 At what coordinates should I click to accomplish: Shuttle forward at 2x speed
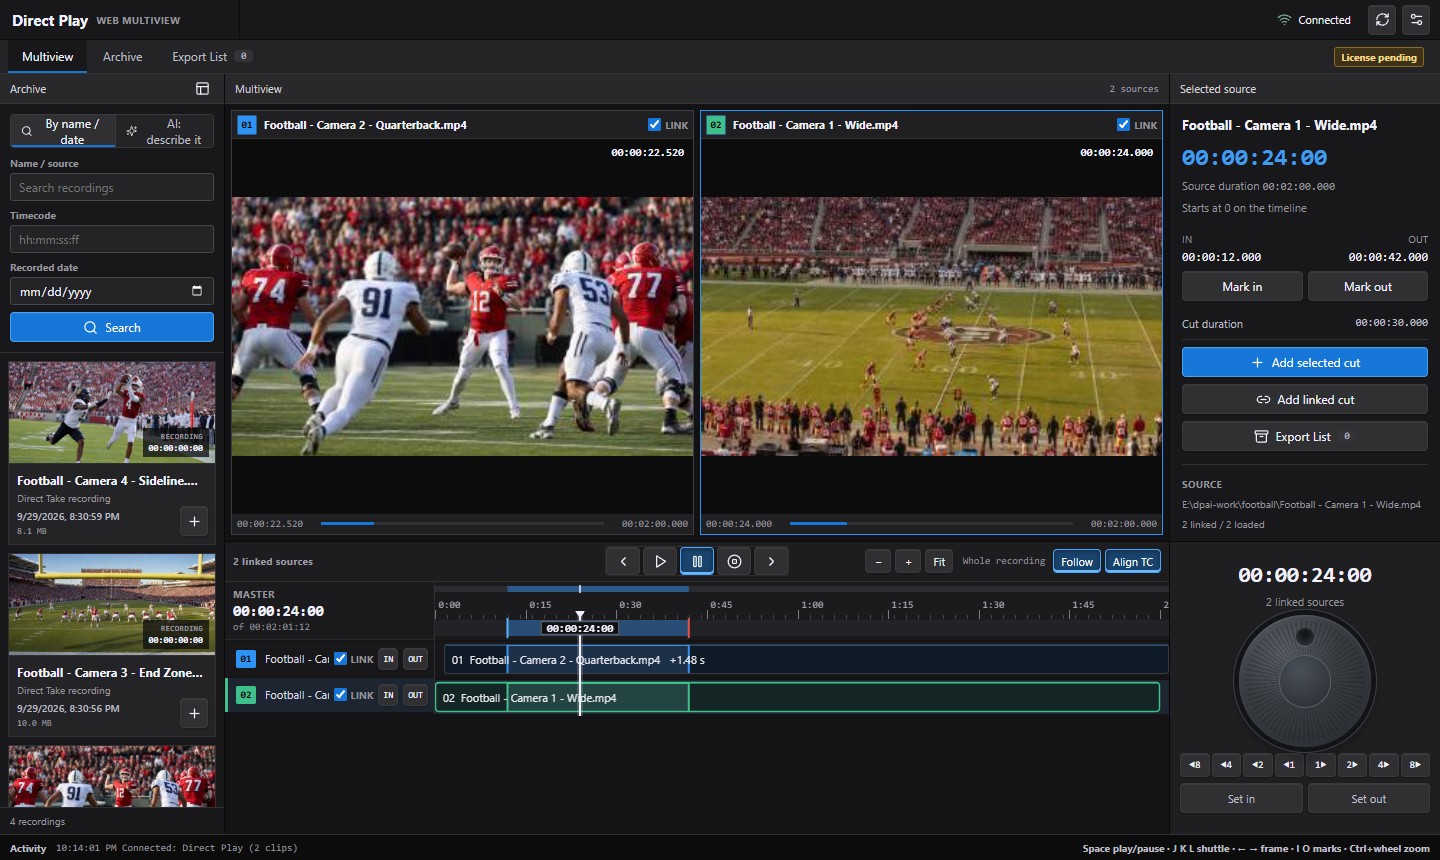[1352, 765]
